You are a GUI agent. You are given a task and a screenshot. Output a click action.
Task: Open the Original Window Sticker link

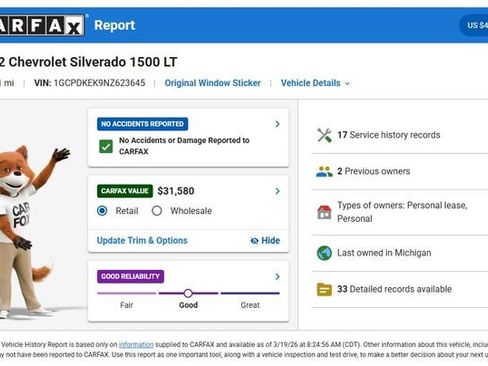tap(213, 83)
